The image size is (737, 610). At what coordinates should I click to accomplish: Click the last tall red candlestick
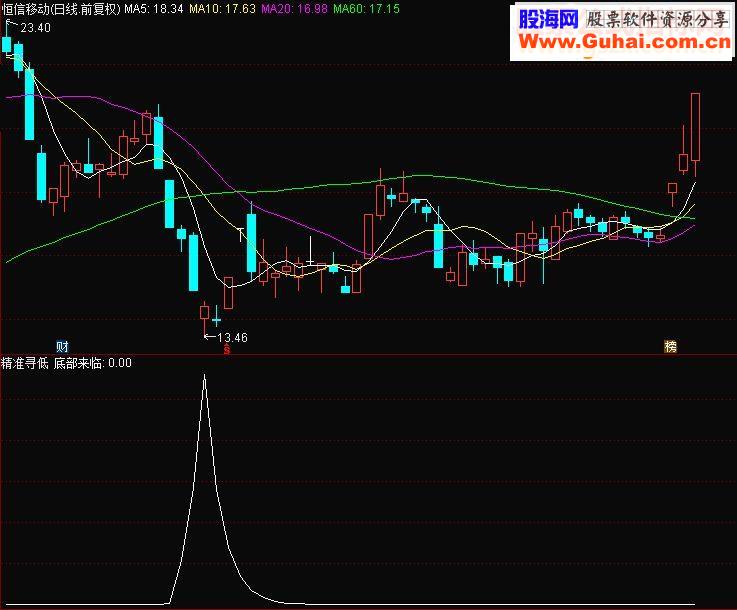pyautogui.click(x=695, y=134)
